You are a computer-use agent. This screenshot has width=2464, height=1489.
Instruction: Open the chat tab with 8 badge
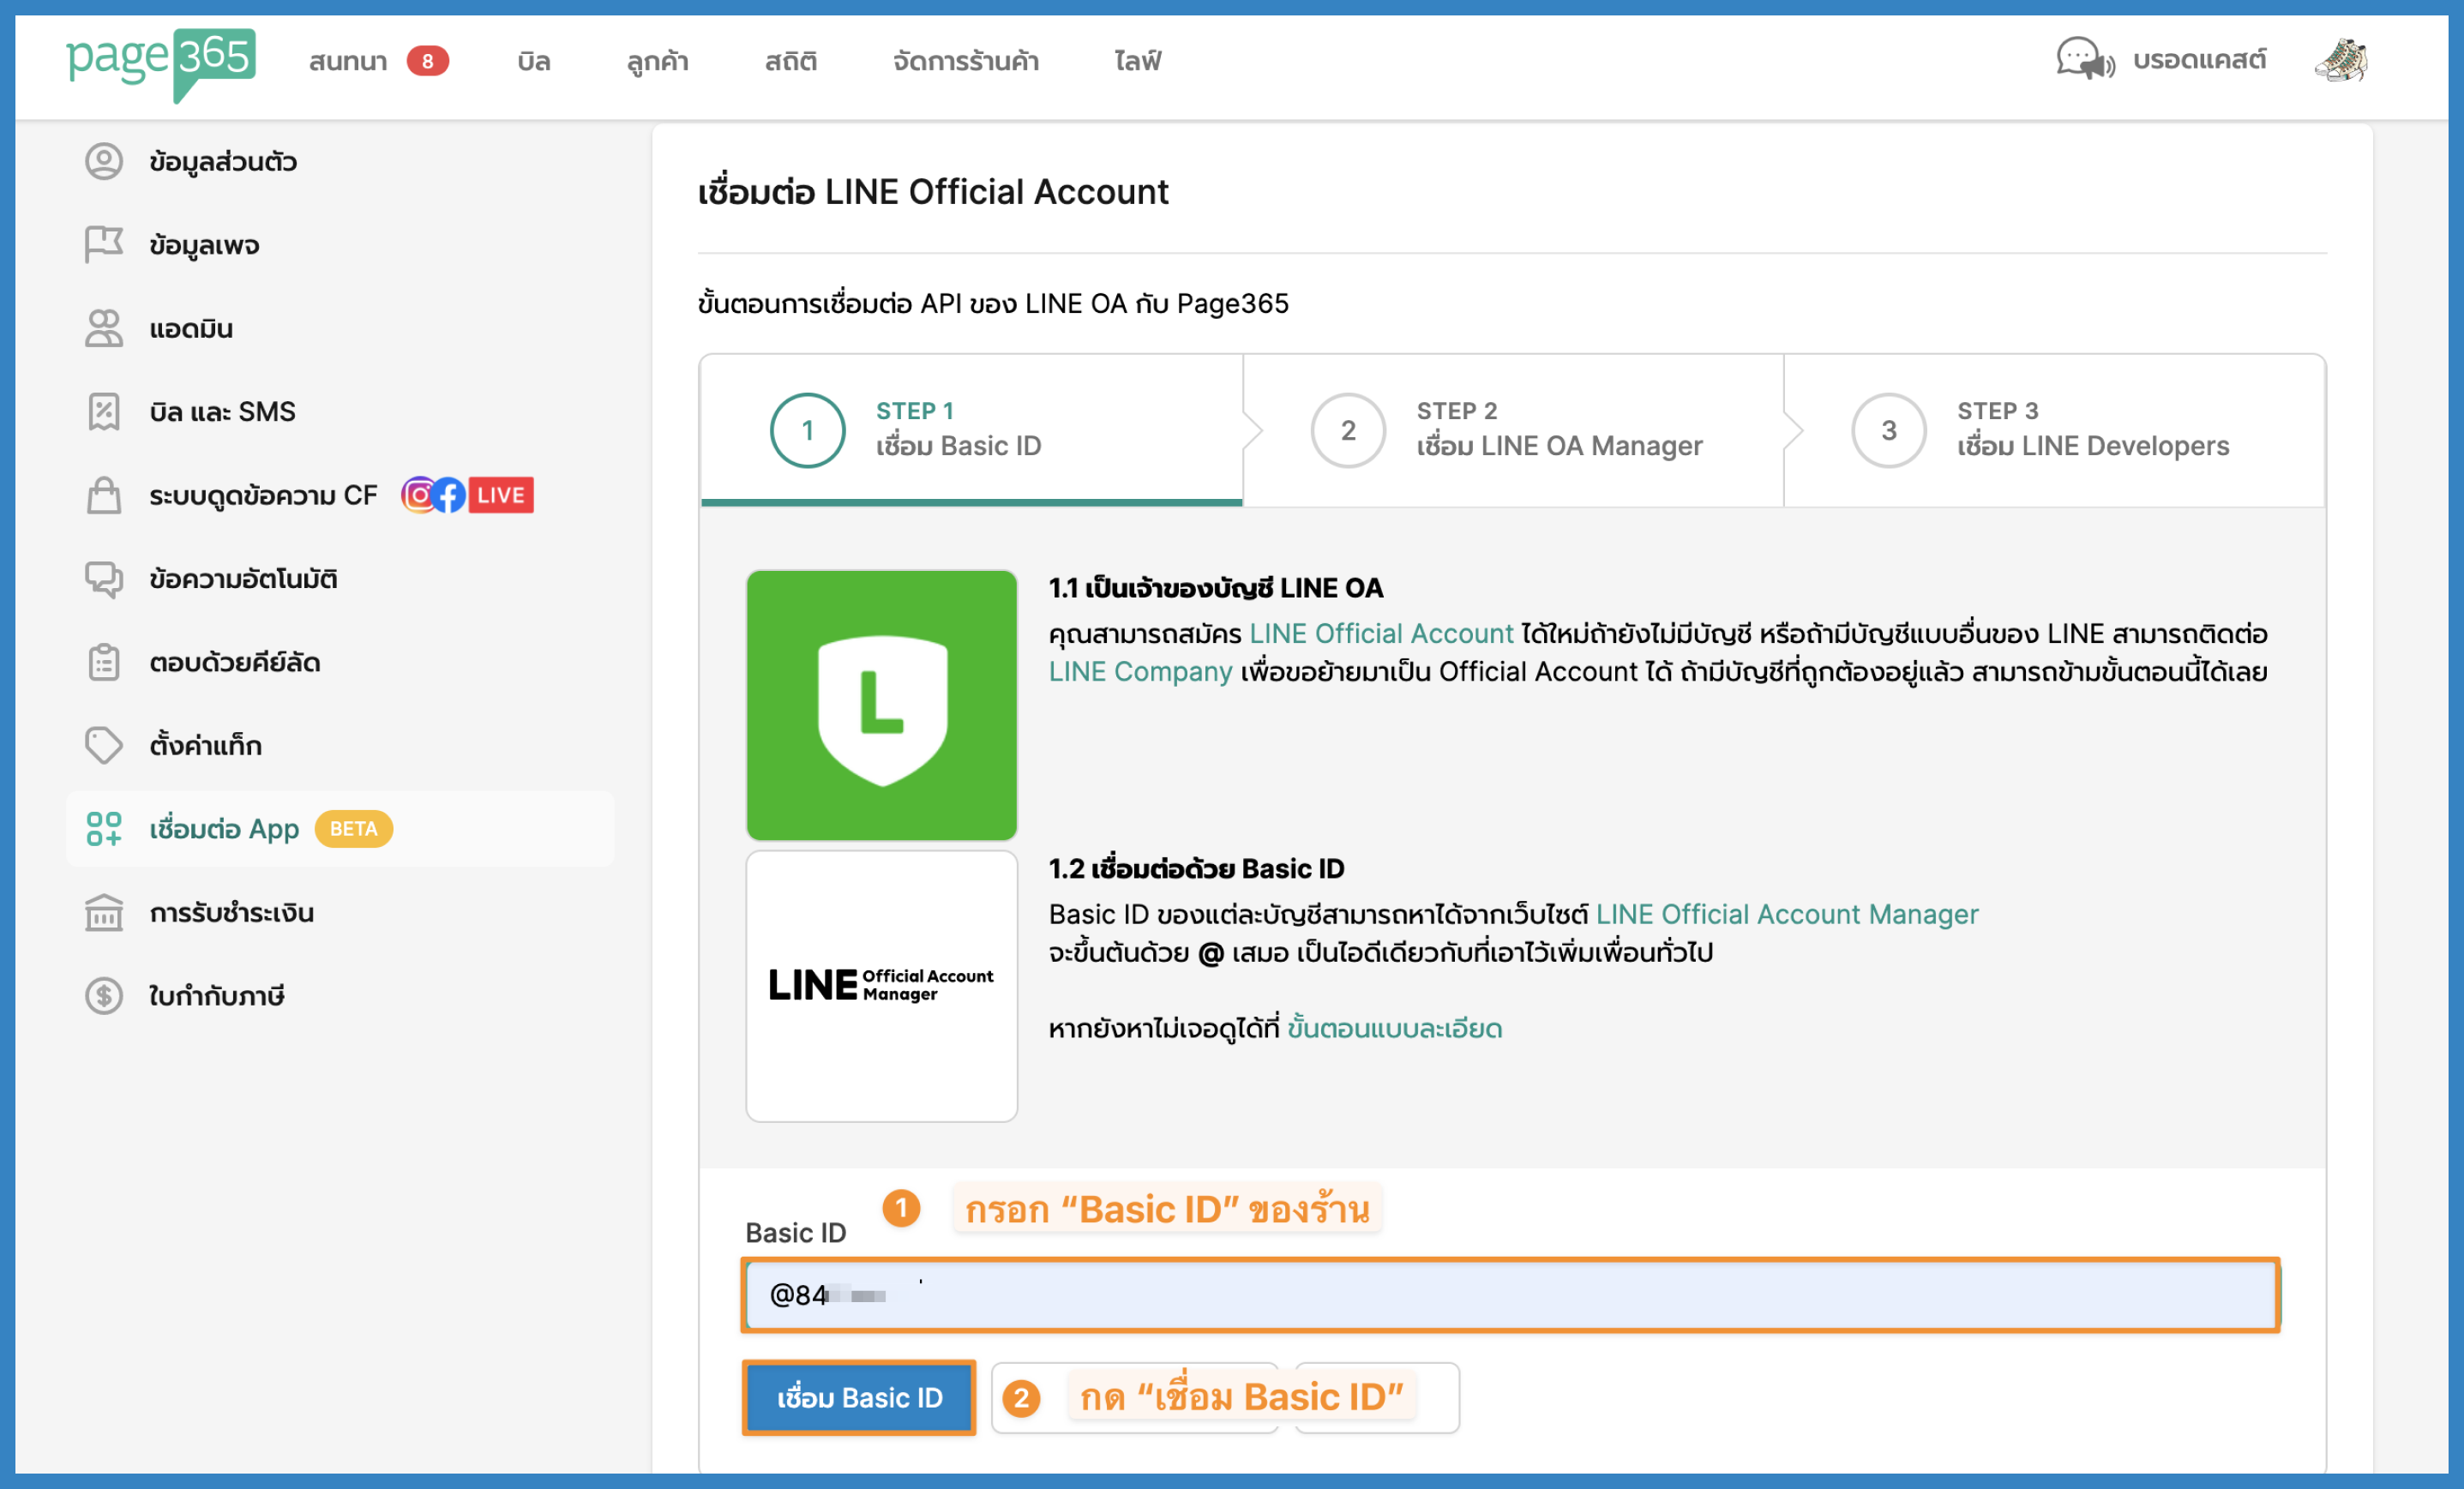(x=378, y=61)
